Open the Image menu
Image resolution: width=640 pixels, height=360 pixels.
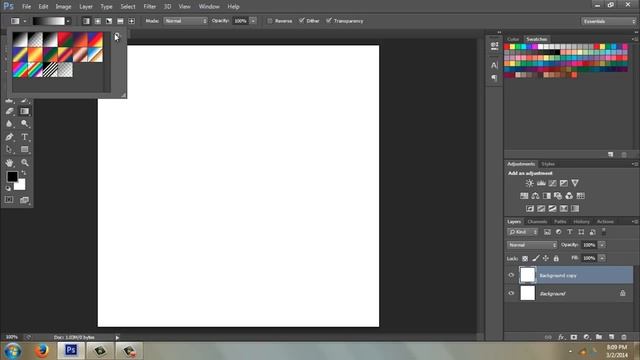tap(63, 7)
